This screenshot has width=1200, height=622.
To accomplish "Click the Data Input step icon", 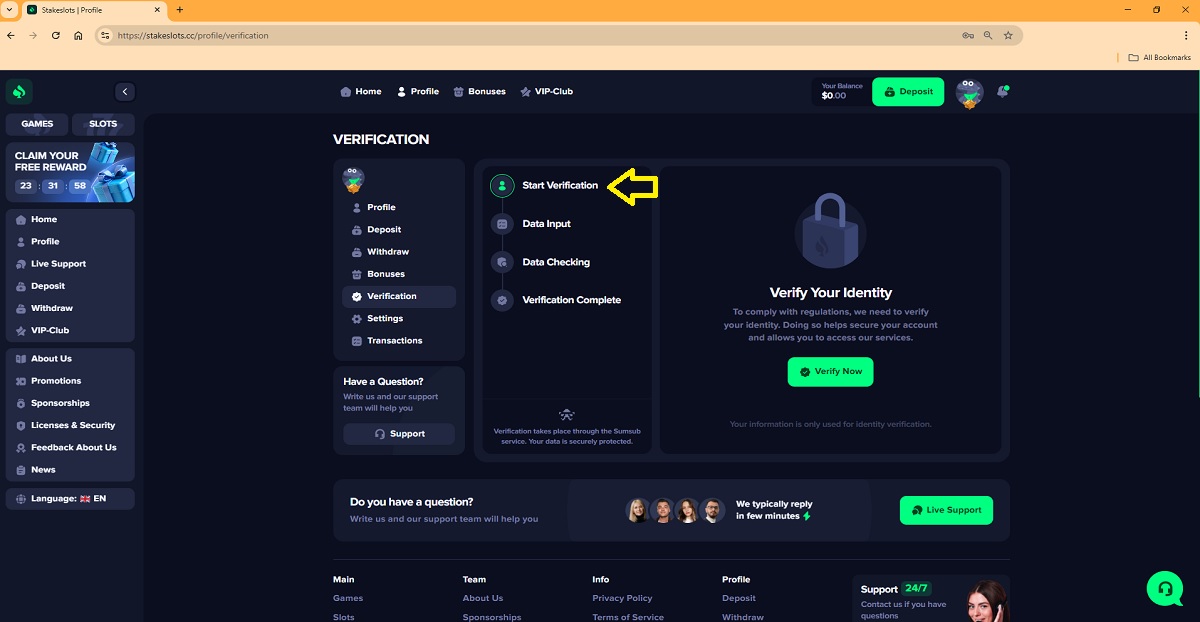I will [502, 224].
